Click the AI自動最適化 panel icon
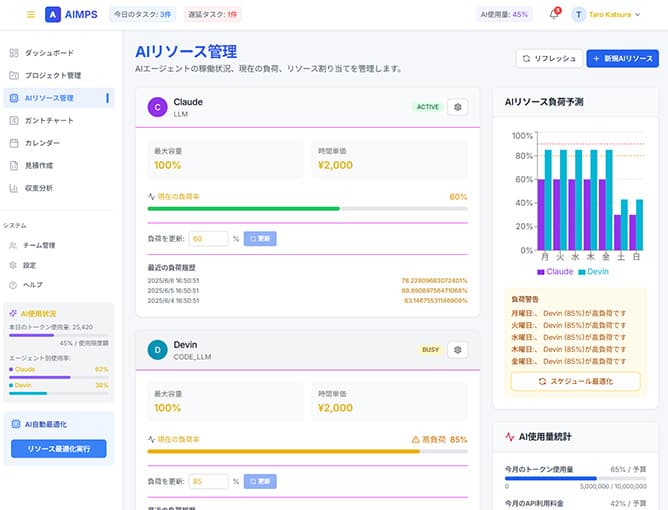Viewport: 668px width, 510px height. [16, 424]
